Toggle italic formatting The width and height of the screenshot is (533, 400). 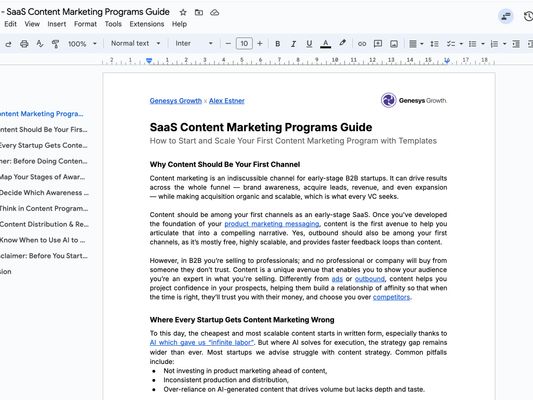pos(293,44)
